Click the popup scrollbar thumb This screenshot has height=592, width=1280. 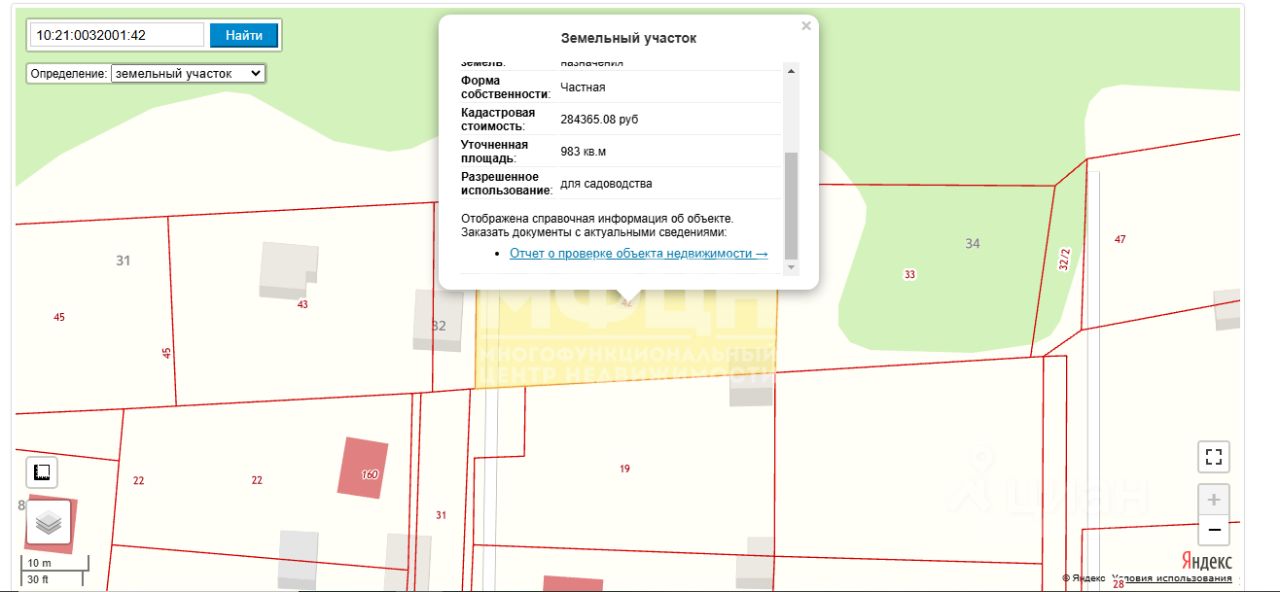click(x=792, y=205)
